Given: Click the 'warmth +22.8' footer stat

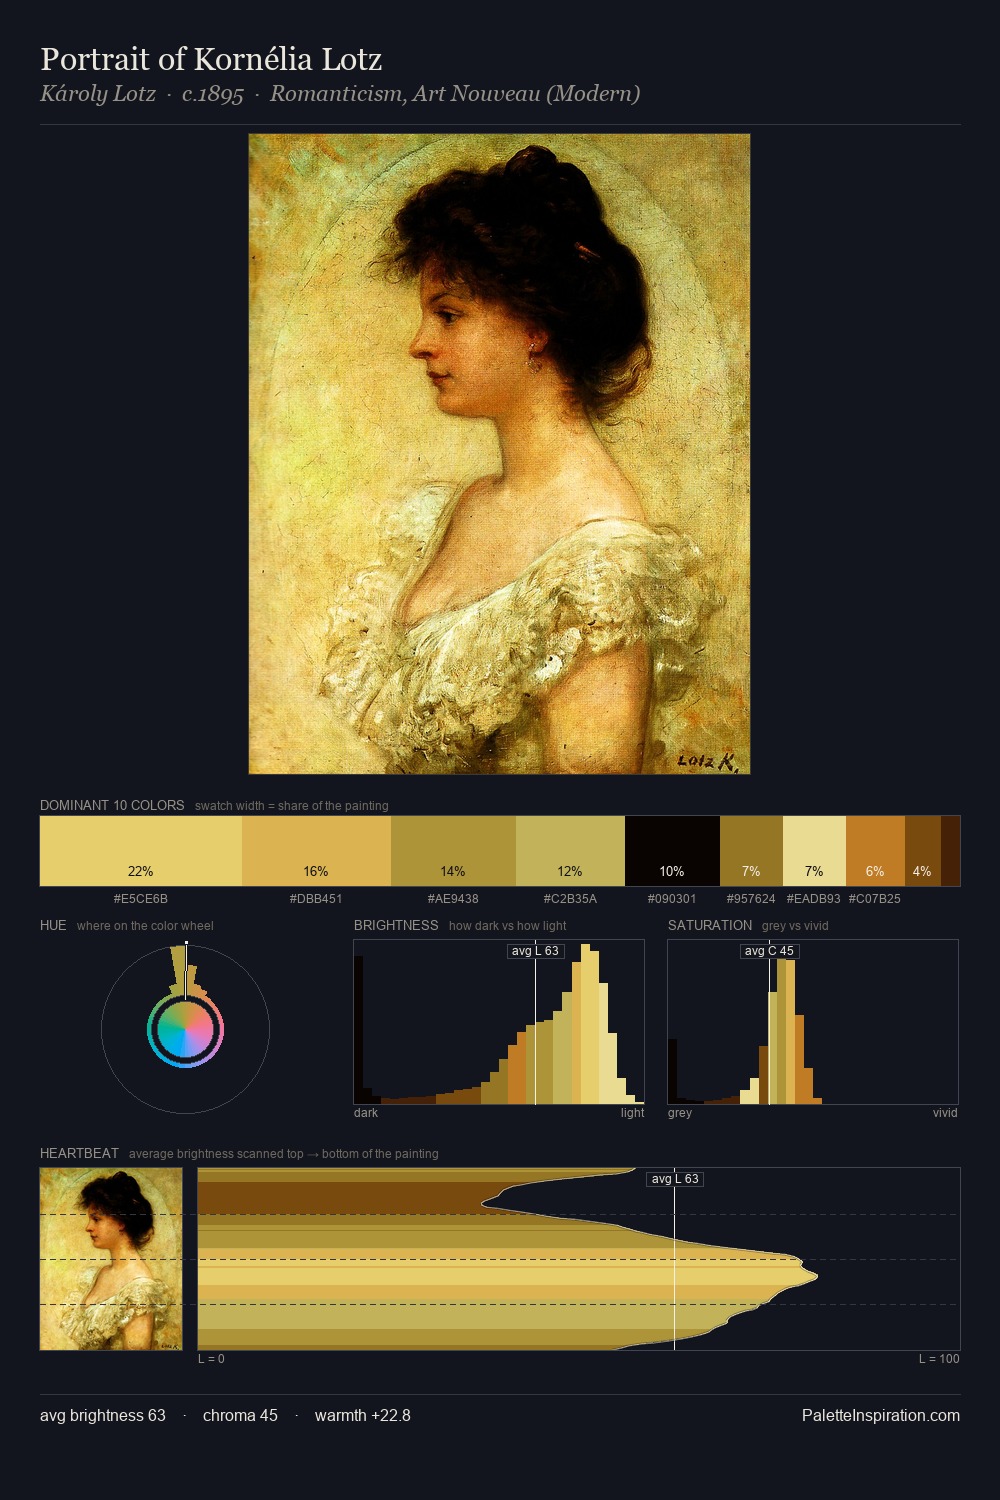Looking at the screenshot, I should point(363,1415).
